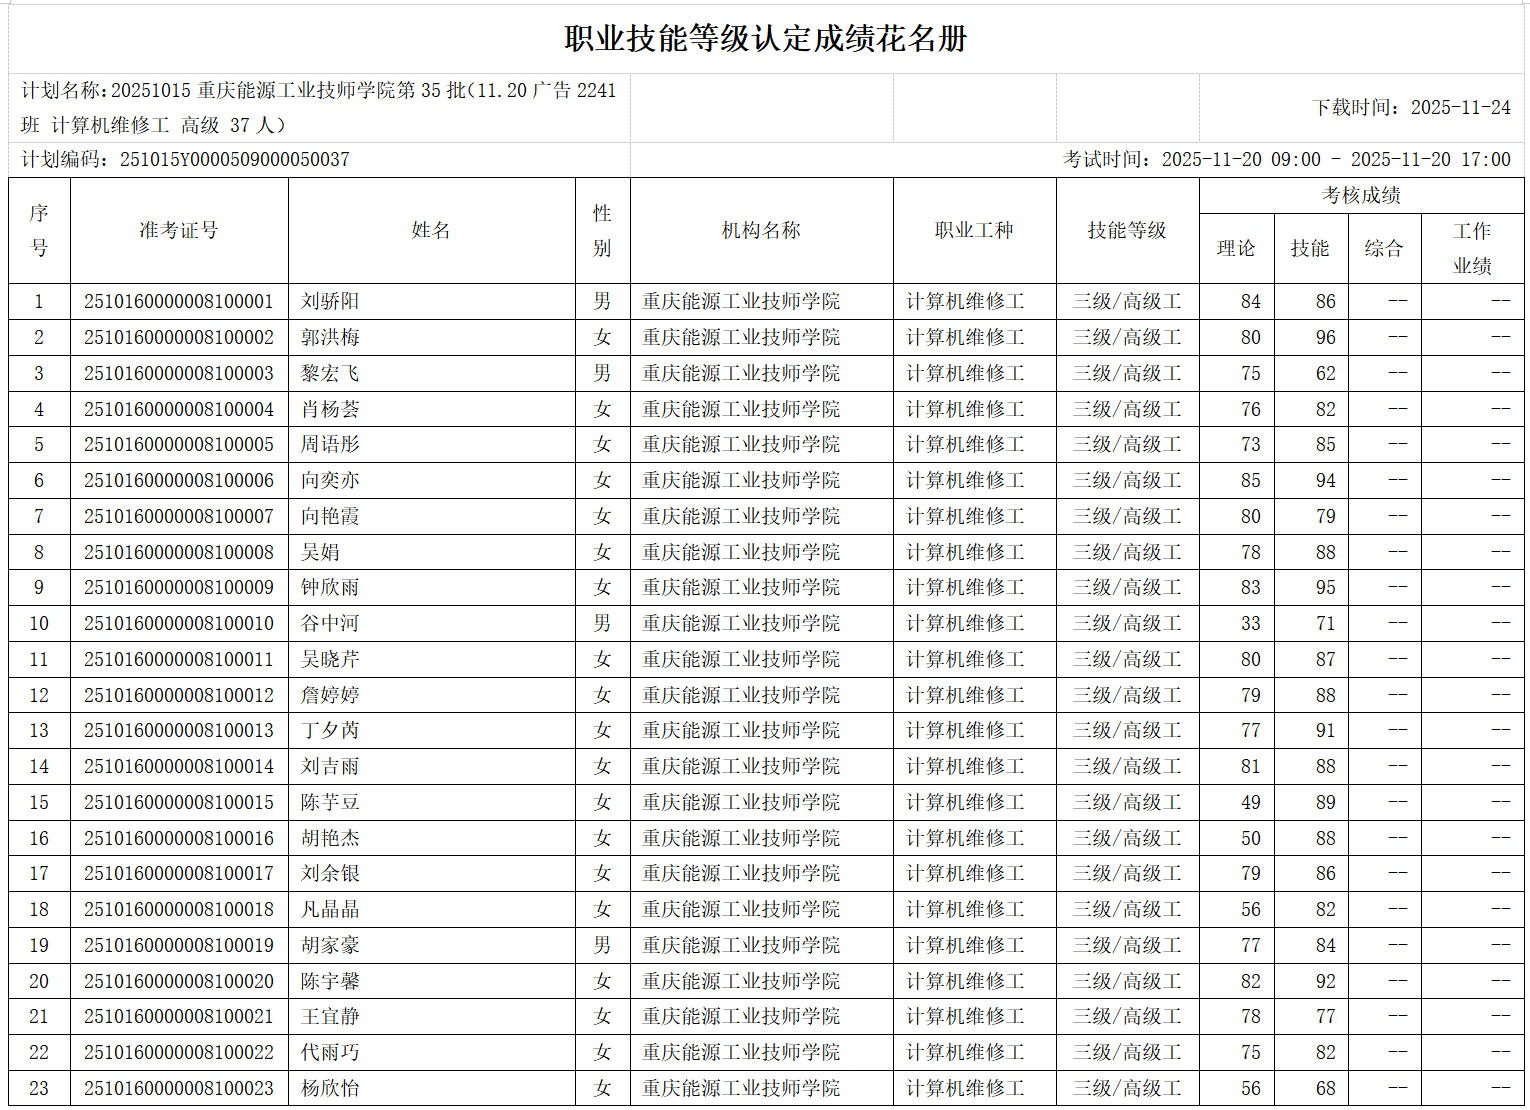Click the 考试时间 date range text
Image resolution: width=1530 pixels, height=1110 pixels.
pyautogui.click(x=1286, y=160)
